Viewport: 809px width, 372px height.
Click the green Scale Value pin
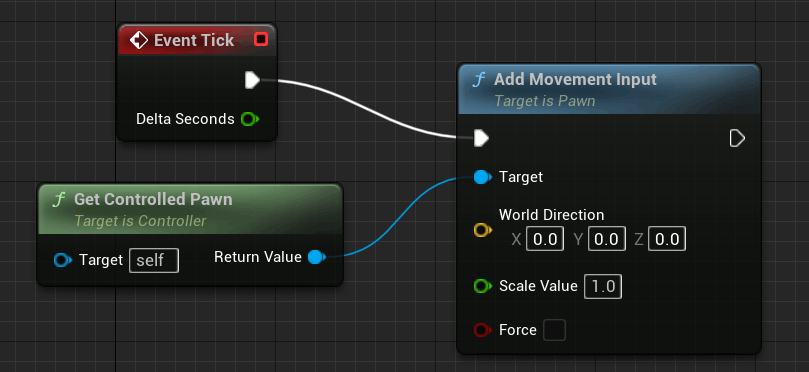[482, 286]
